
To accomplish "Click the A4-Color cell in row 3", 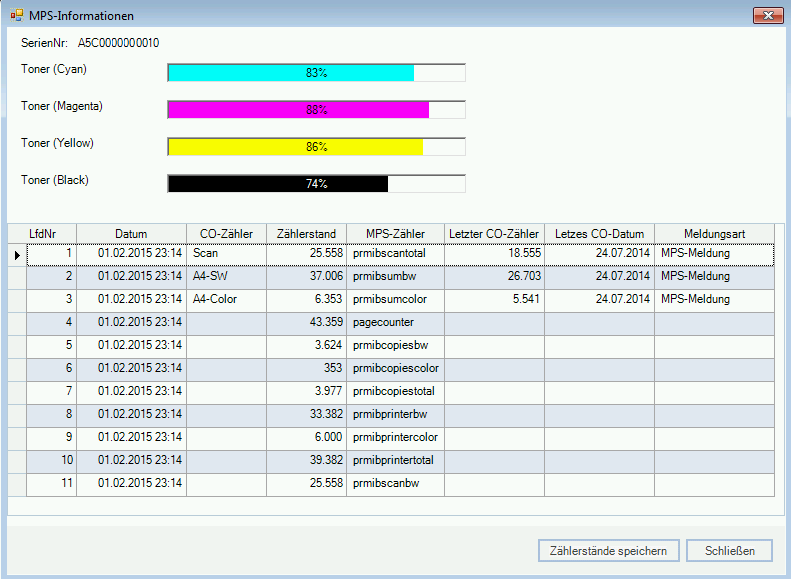I will pyautogui.click(x=226, y=300).
